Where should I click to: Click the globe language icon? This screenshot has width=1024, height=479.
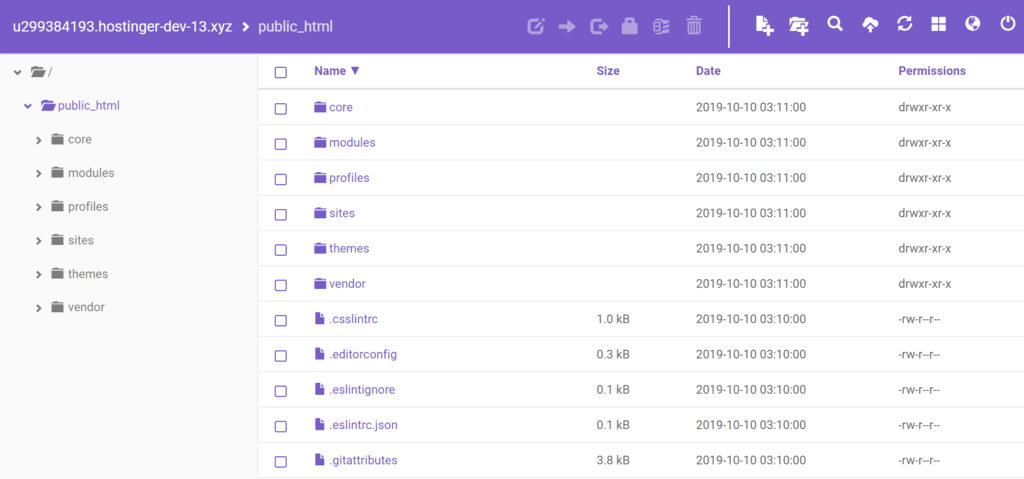pos(973,25)
